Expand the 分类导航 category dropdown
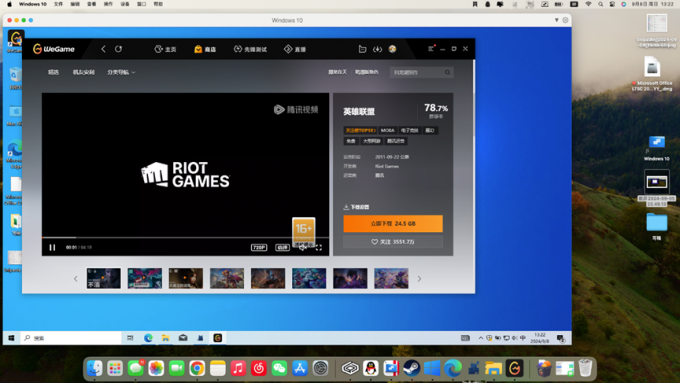Viewport: 680px width, 383px height. pyautogui.click(x=121, y=72)
